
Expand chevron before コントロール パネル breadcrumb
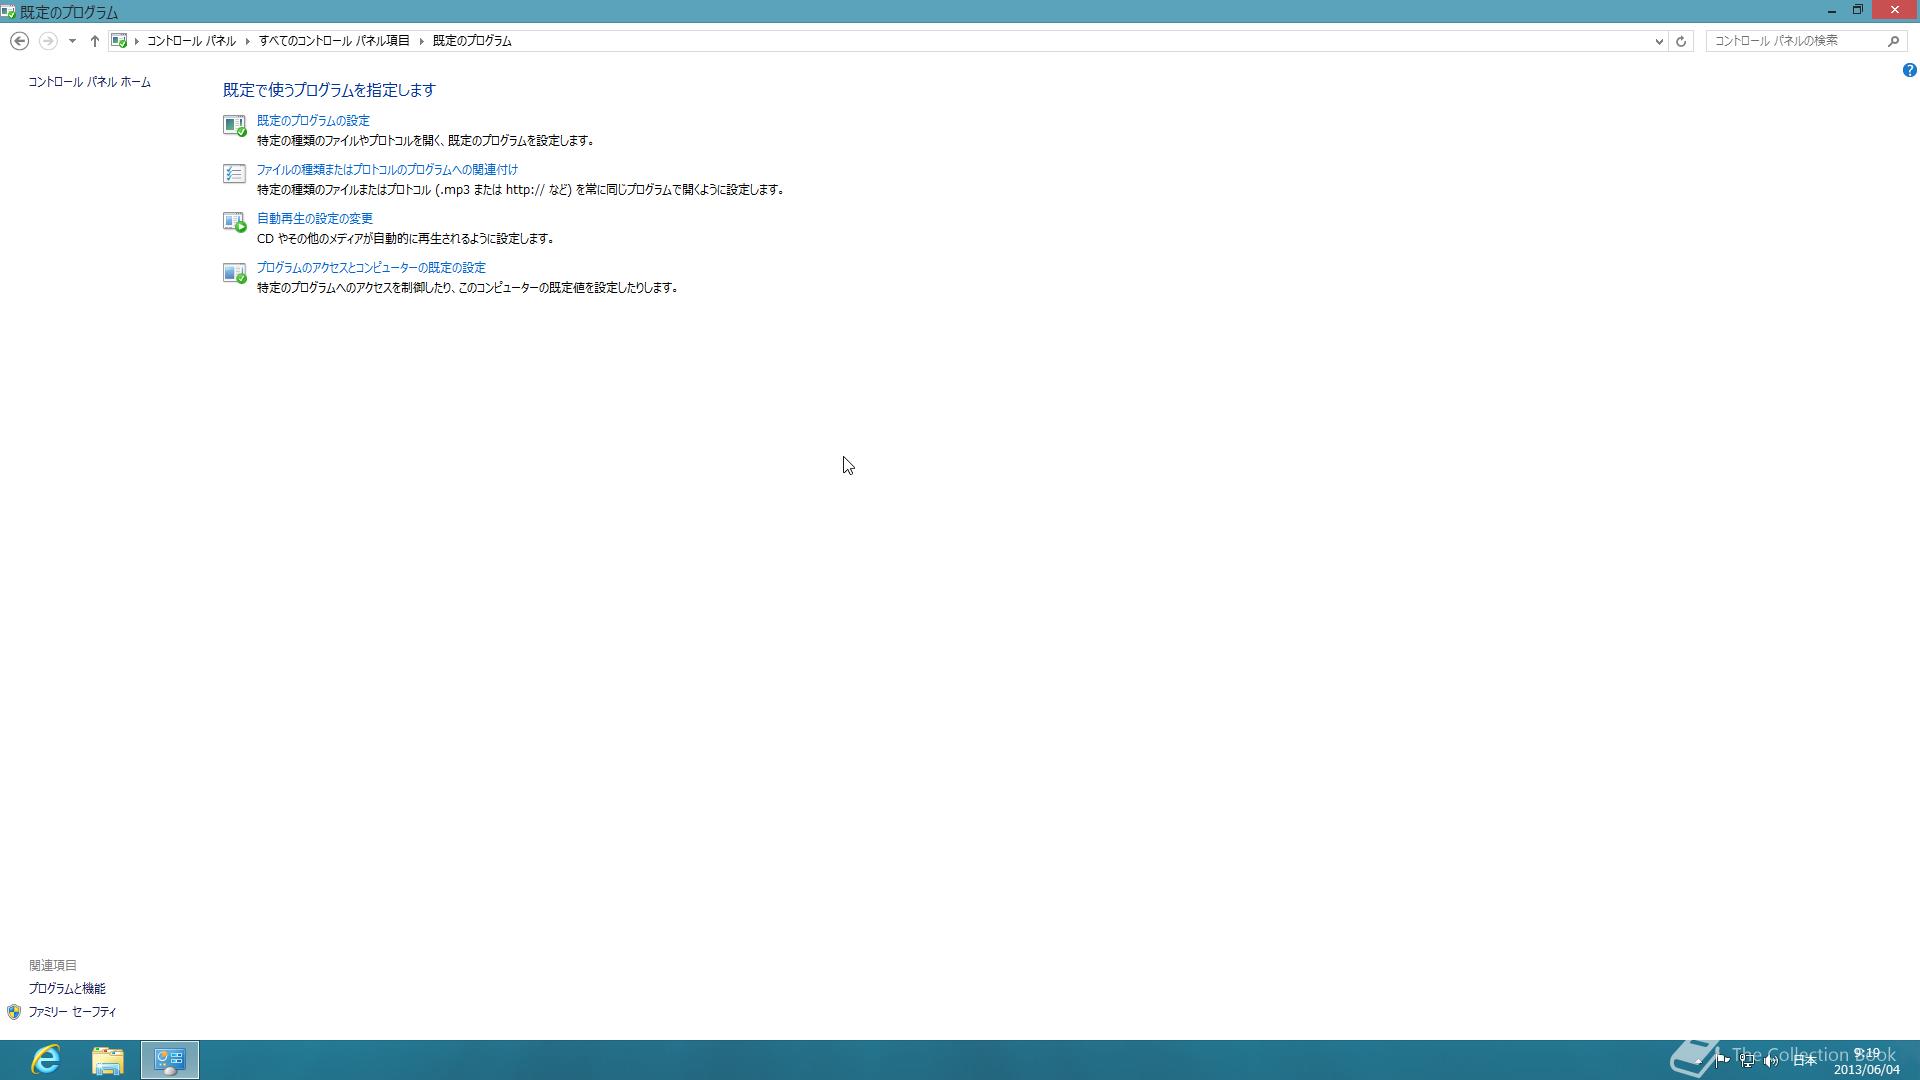137,41
